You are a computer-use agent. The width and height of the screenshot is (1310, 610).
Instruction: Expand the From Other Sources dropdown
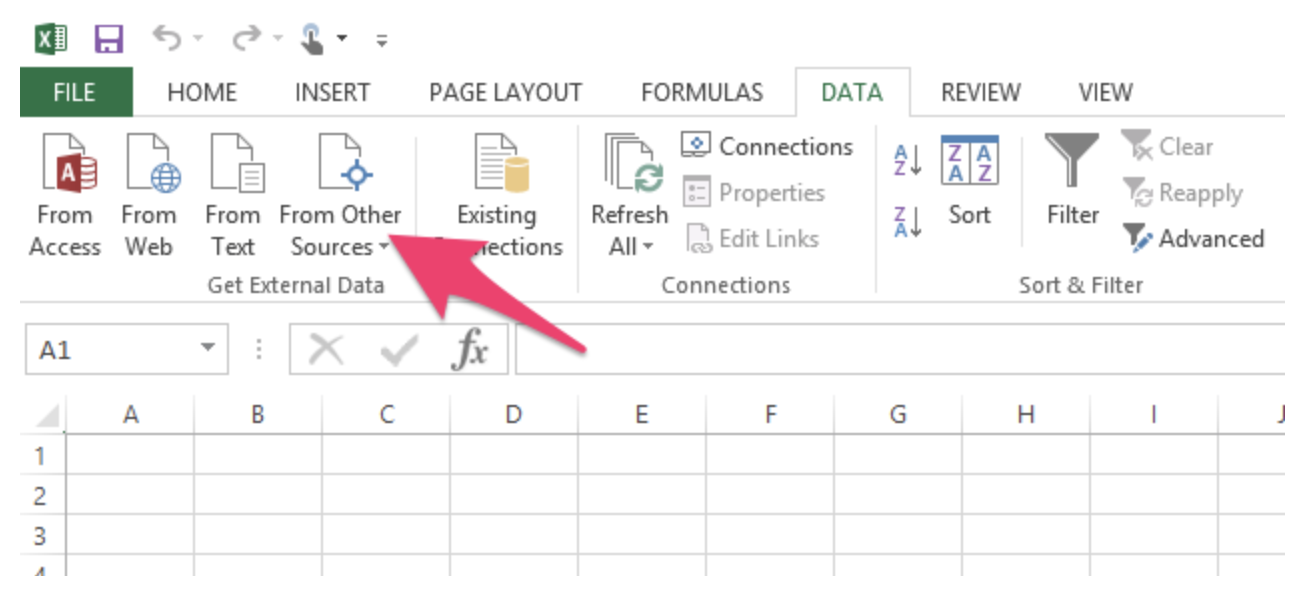pos(340,230)
